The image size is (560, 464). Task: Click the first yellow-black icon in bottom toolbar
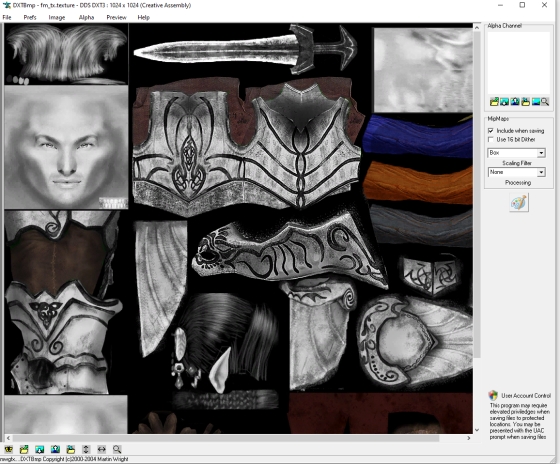(x=9, y=449)
